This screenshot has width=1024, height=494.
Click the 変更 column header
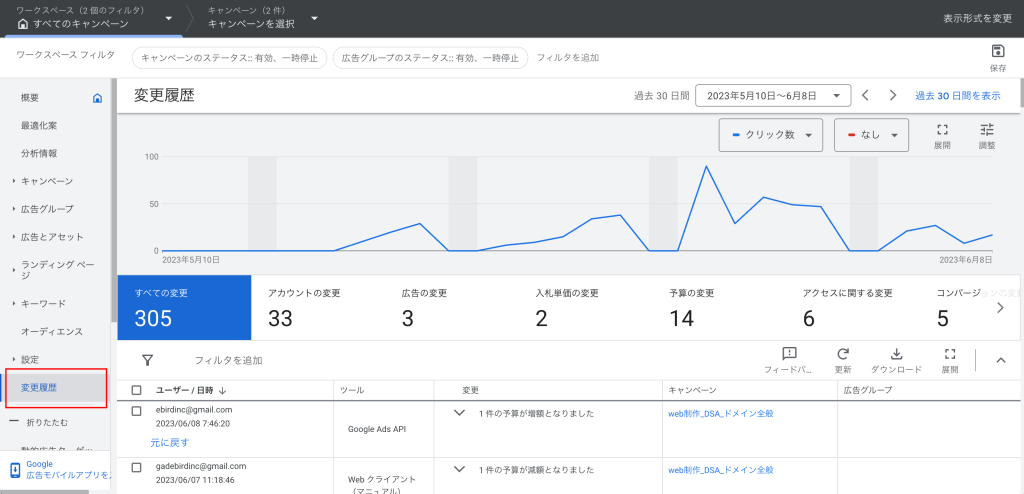click(x=471, y=390)
